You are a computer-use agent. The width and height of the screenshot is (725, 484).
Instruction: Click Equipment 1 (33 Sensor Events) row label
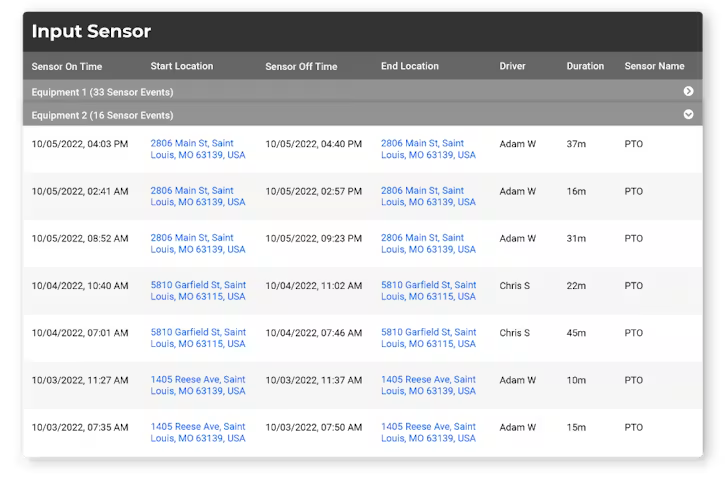pyautogui.click(x=102, y=92)
